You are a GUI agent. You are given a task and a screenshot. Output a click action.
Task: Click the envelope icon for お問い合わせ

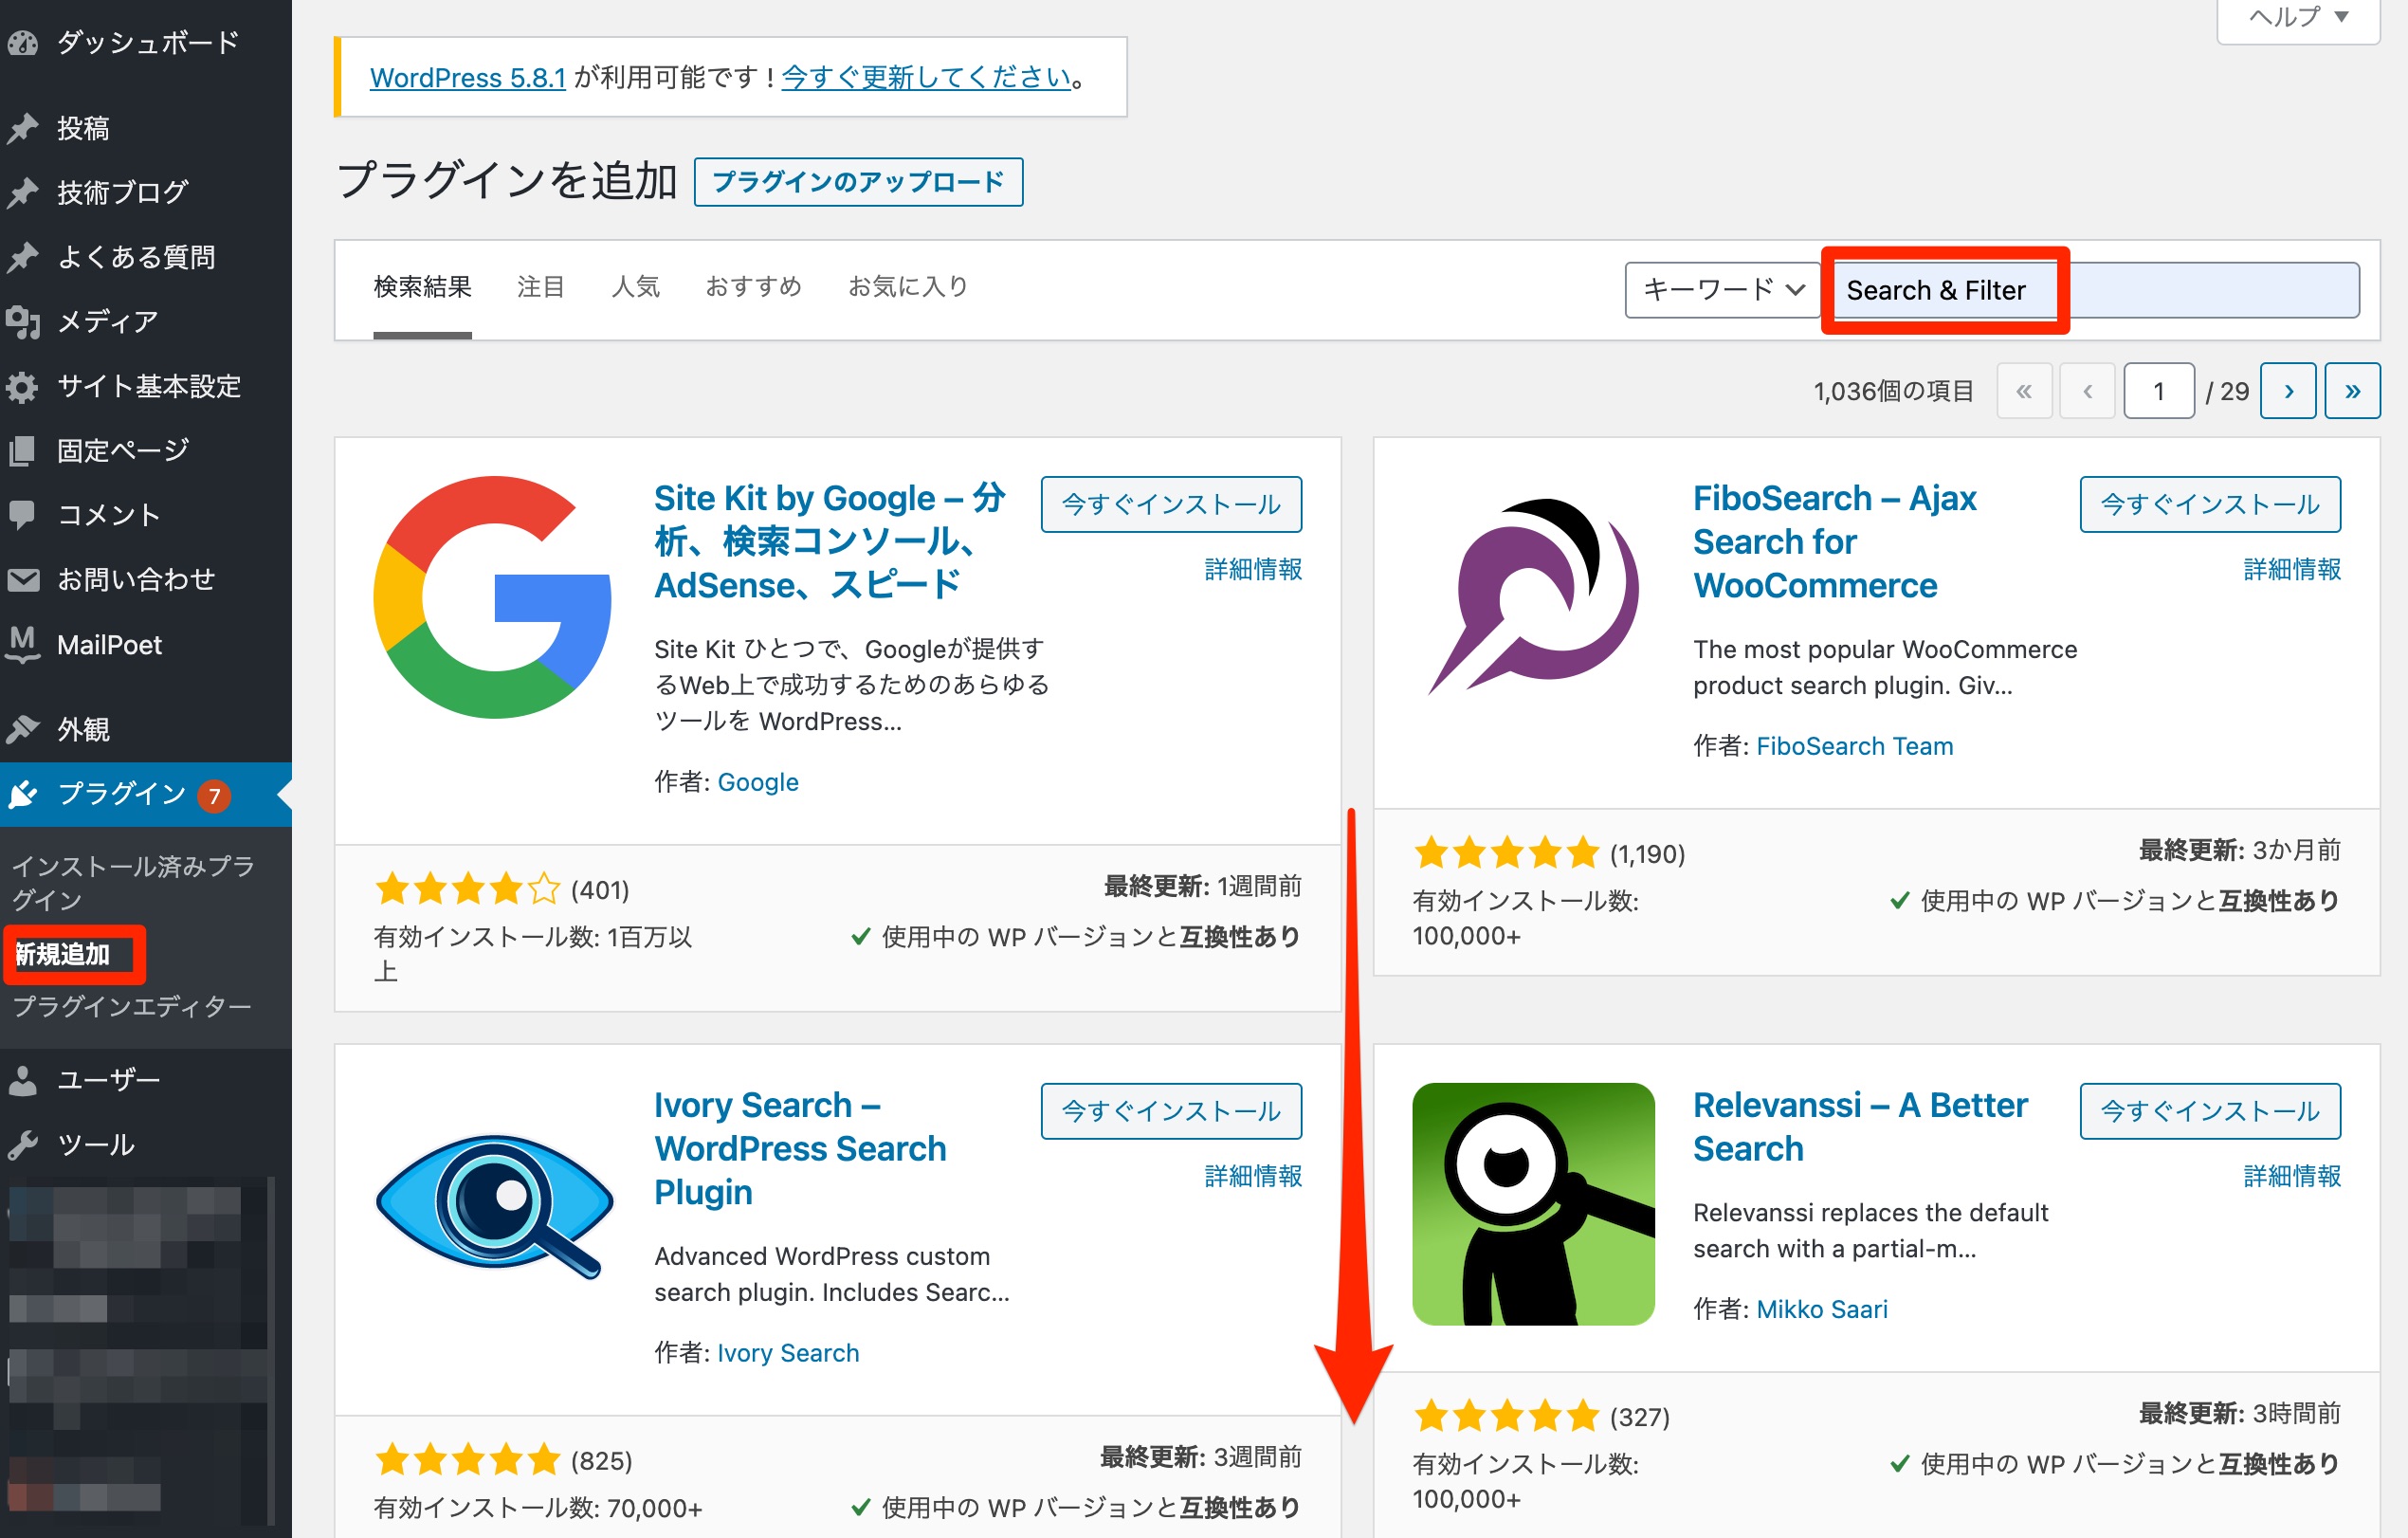[x=22, y=579]
